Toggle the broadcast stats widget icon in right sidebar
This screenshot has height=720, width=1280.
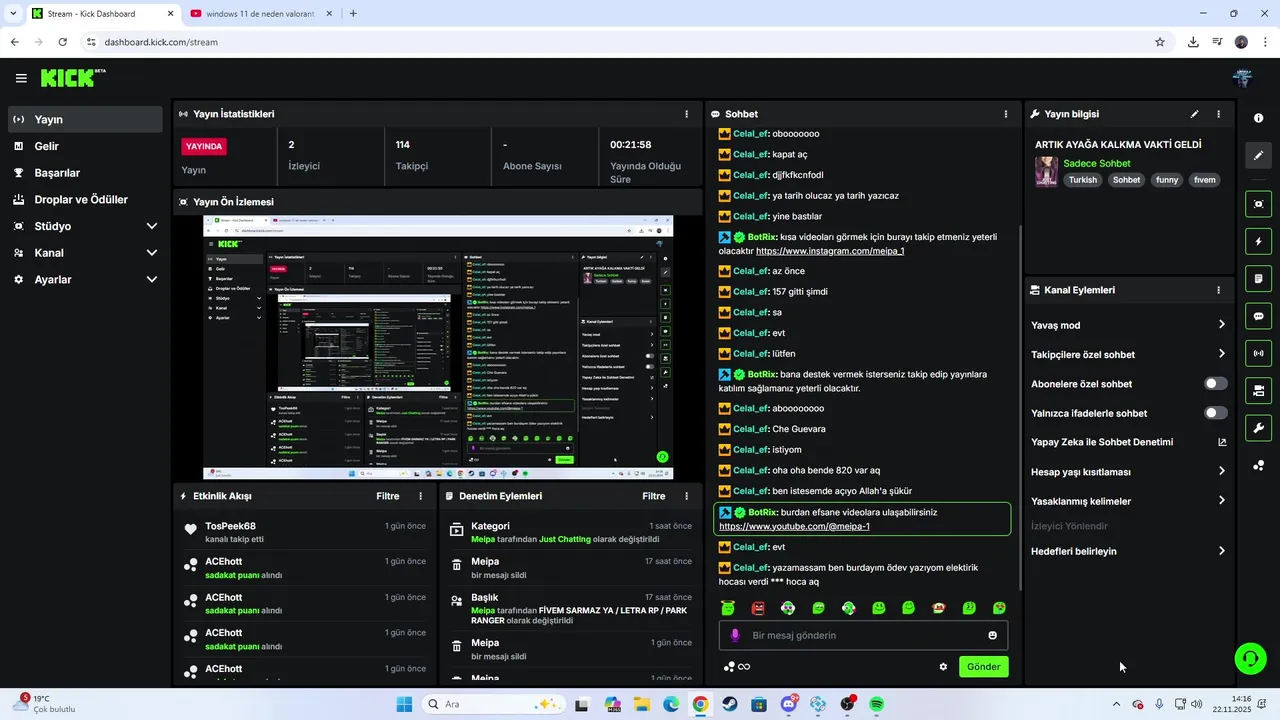(x=1258, y=353)
